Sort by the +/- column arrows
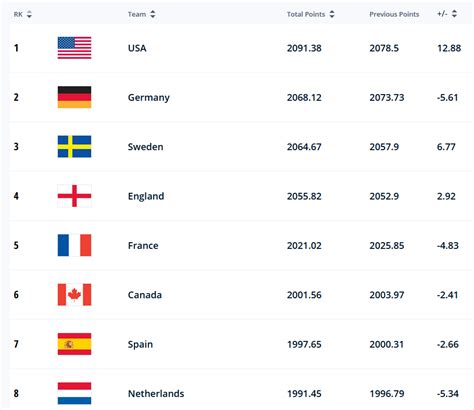Image resolution: width=474 pixels, height=410 pixels. pos(454,14)
